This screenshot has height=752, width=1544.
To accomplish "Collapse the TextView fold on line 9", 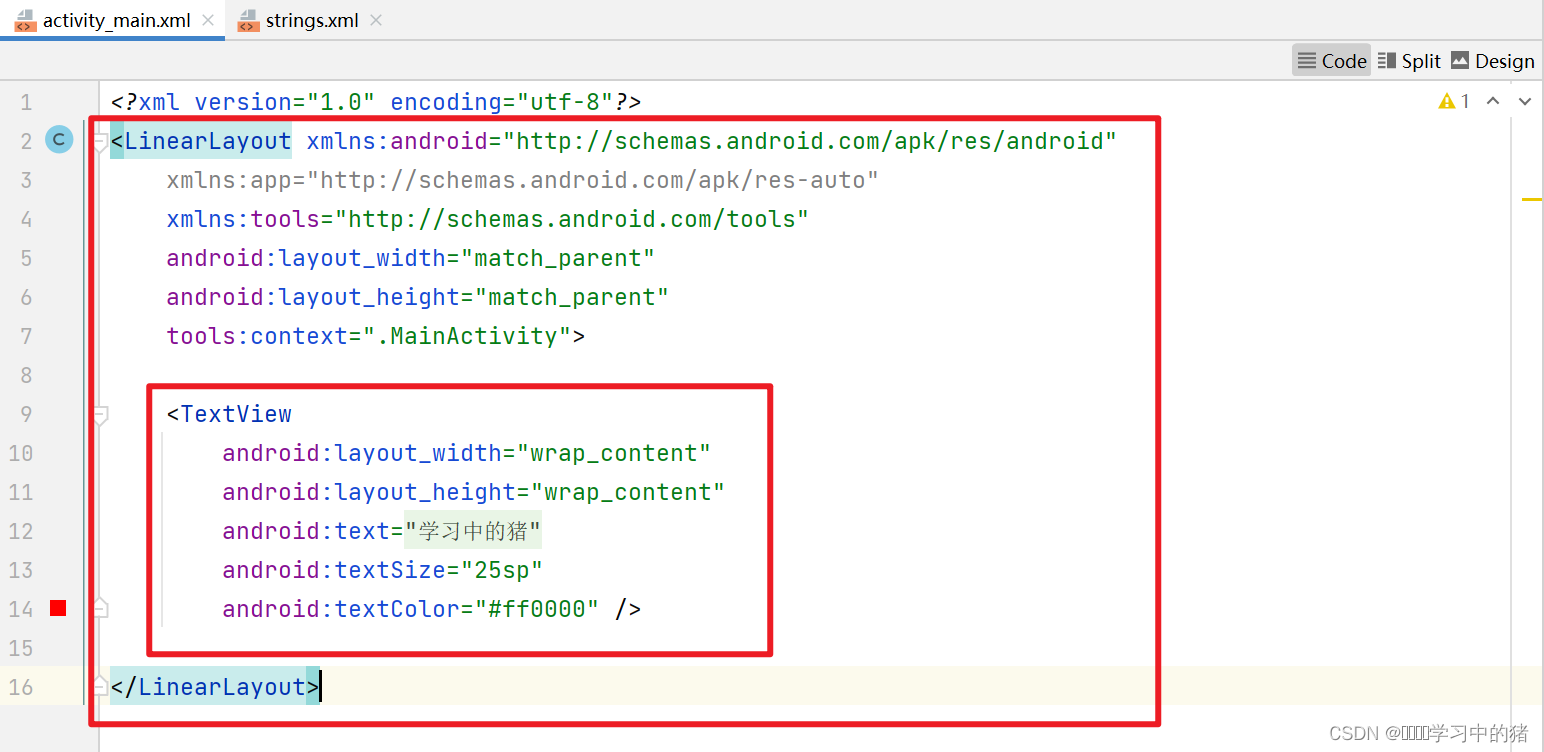I will click(99, 415).
